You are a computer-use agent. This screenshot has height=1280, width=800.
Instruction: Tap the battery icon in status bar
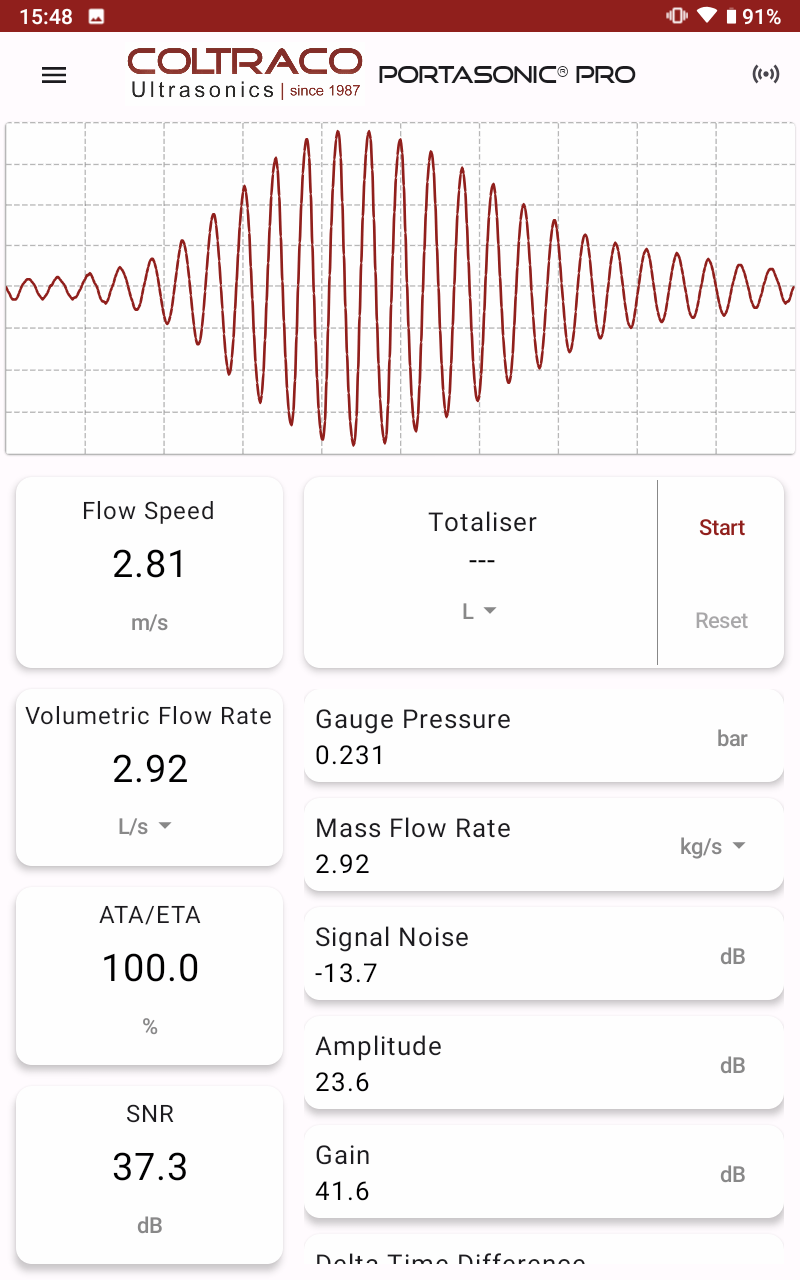[x=731, y=16]
